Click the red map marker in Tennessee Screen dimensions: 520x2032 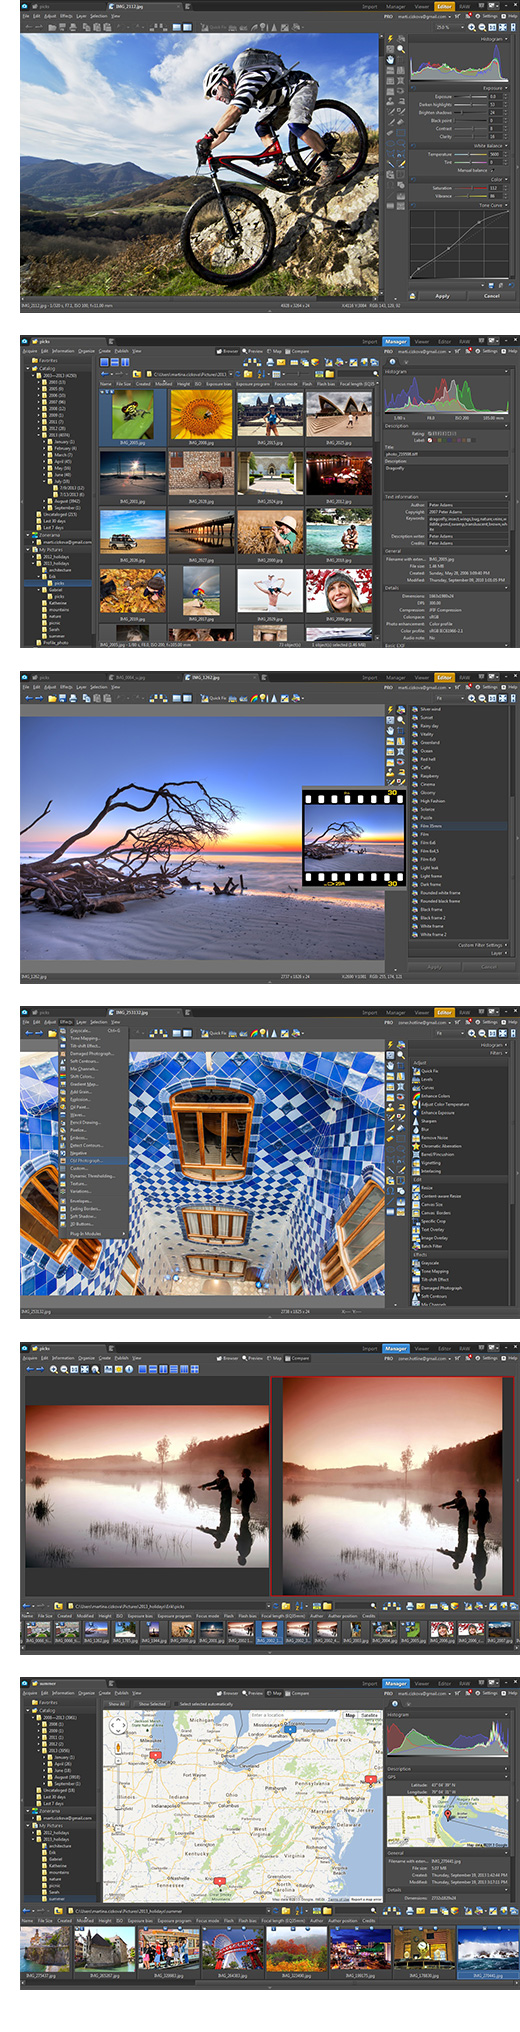[x=220, y=1881]
